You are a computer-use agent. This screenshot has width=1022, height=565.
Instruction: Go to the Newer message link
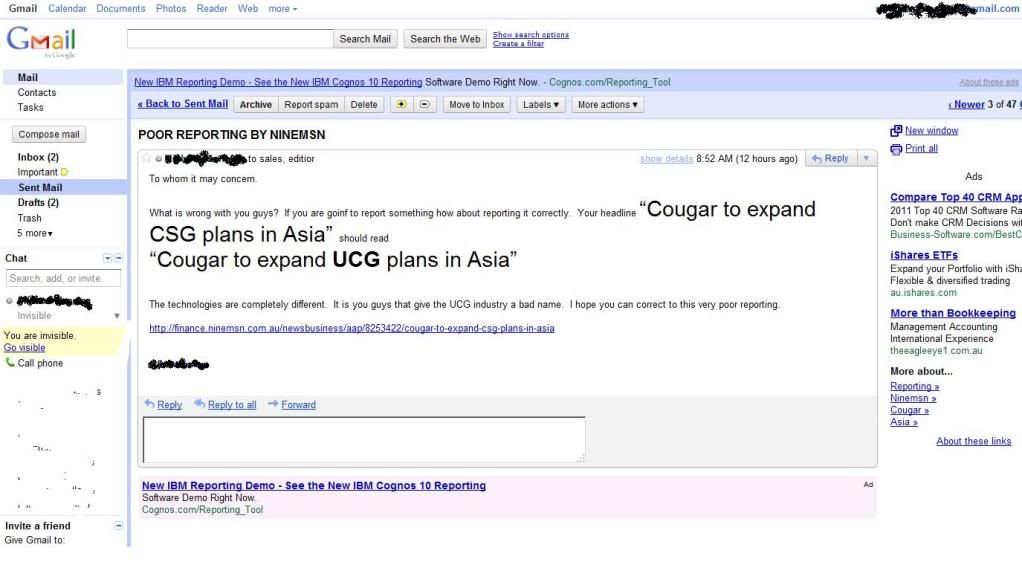coord(967,104)
